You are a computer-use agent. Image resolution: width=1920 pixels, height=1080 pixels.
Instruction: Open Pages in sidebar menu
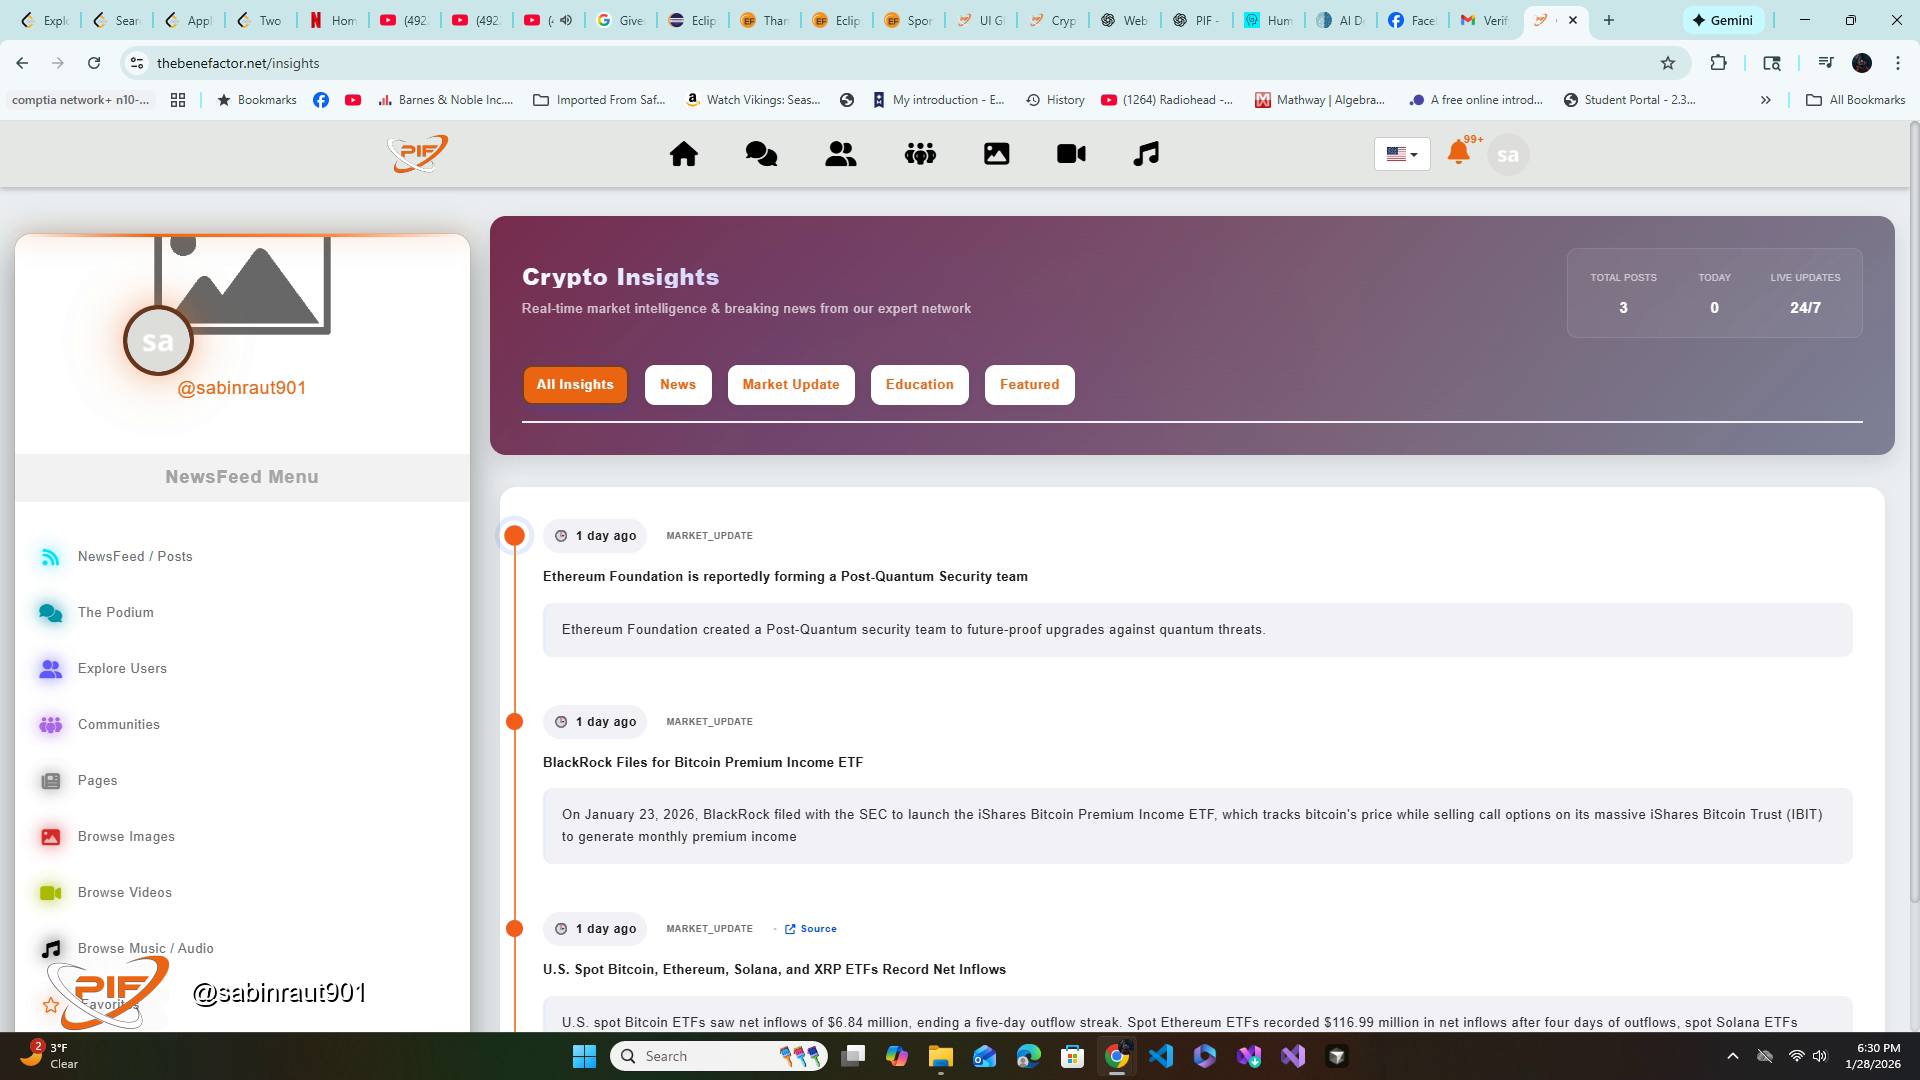[x=97, y=781]
